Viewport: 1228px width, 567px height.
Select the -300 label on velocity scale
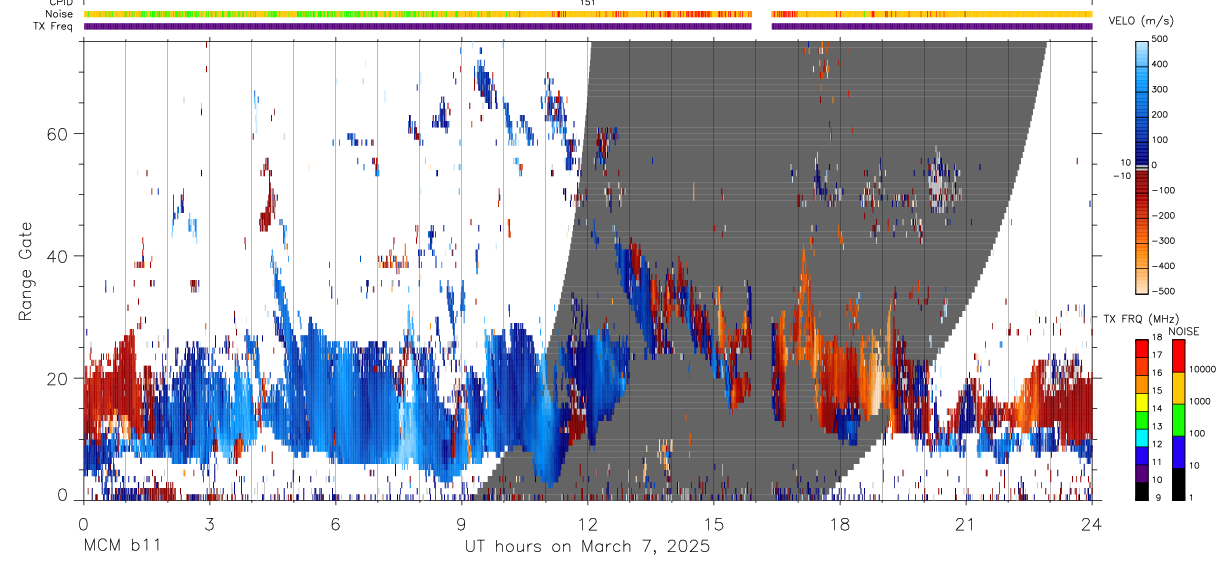click(1162, 241)
